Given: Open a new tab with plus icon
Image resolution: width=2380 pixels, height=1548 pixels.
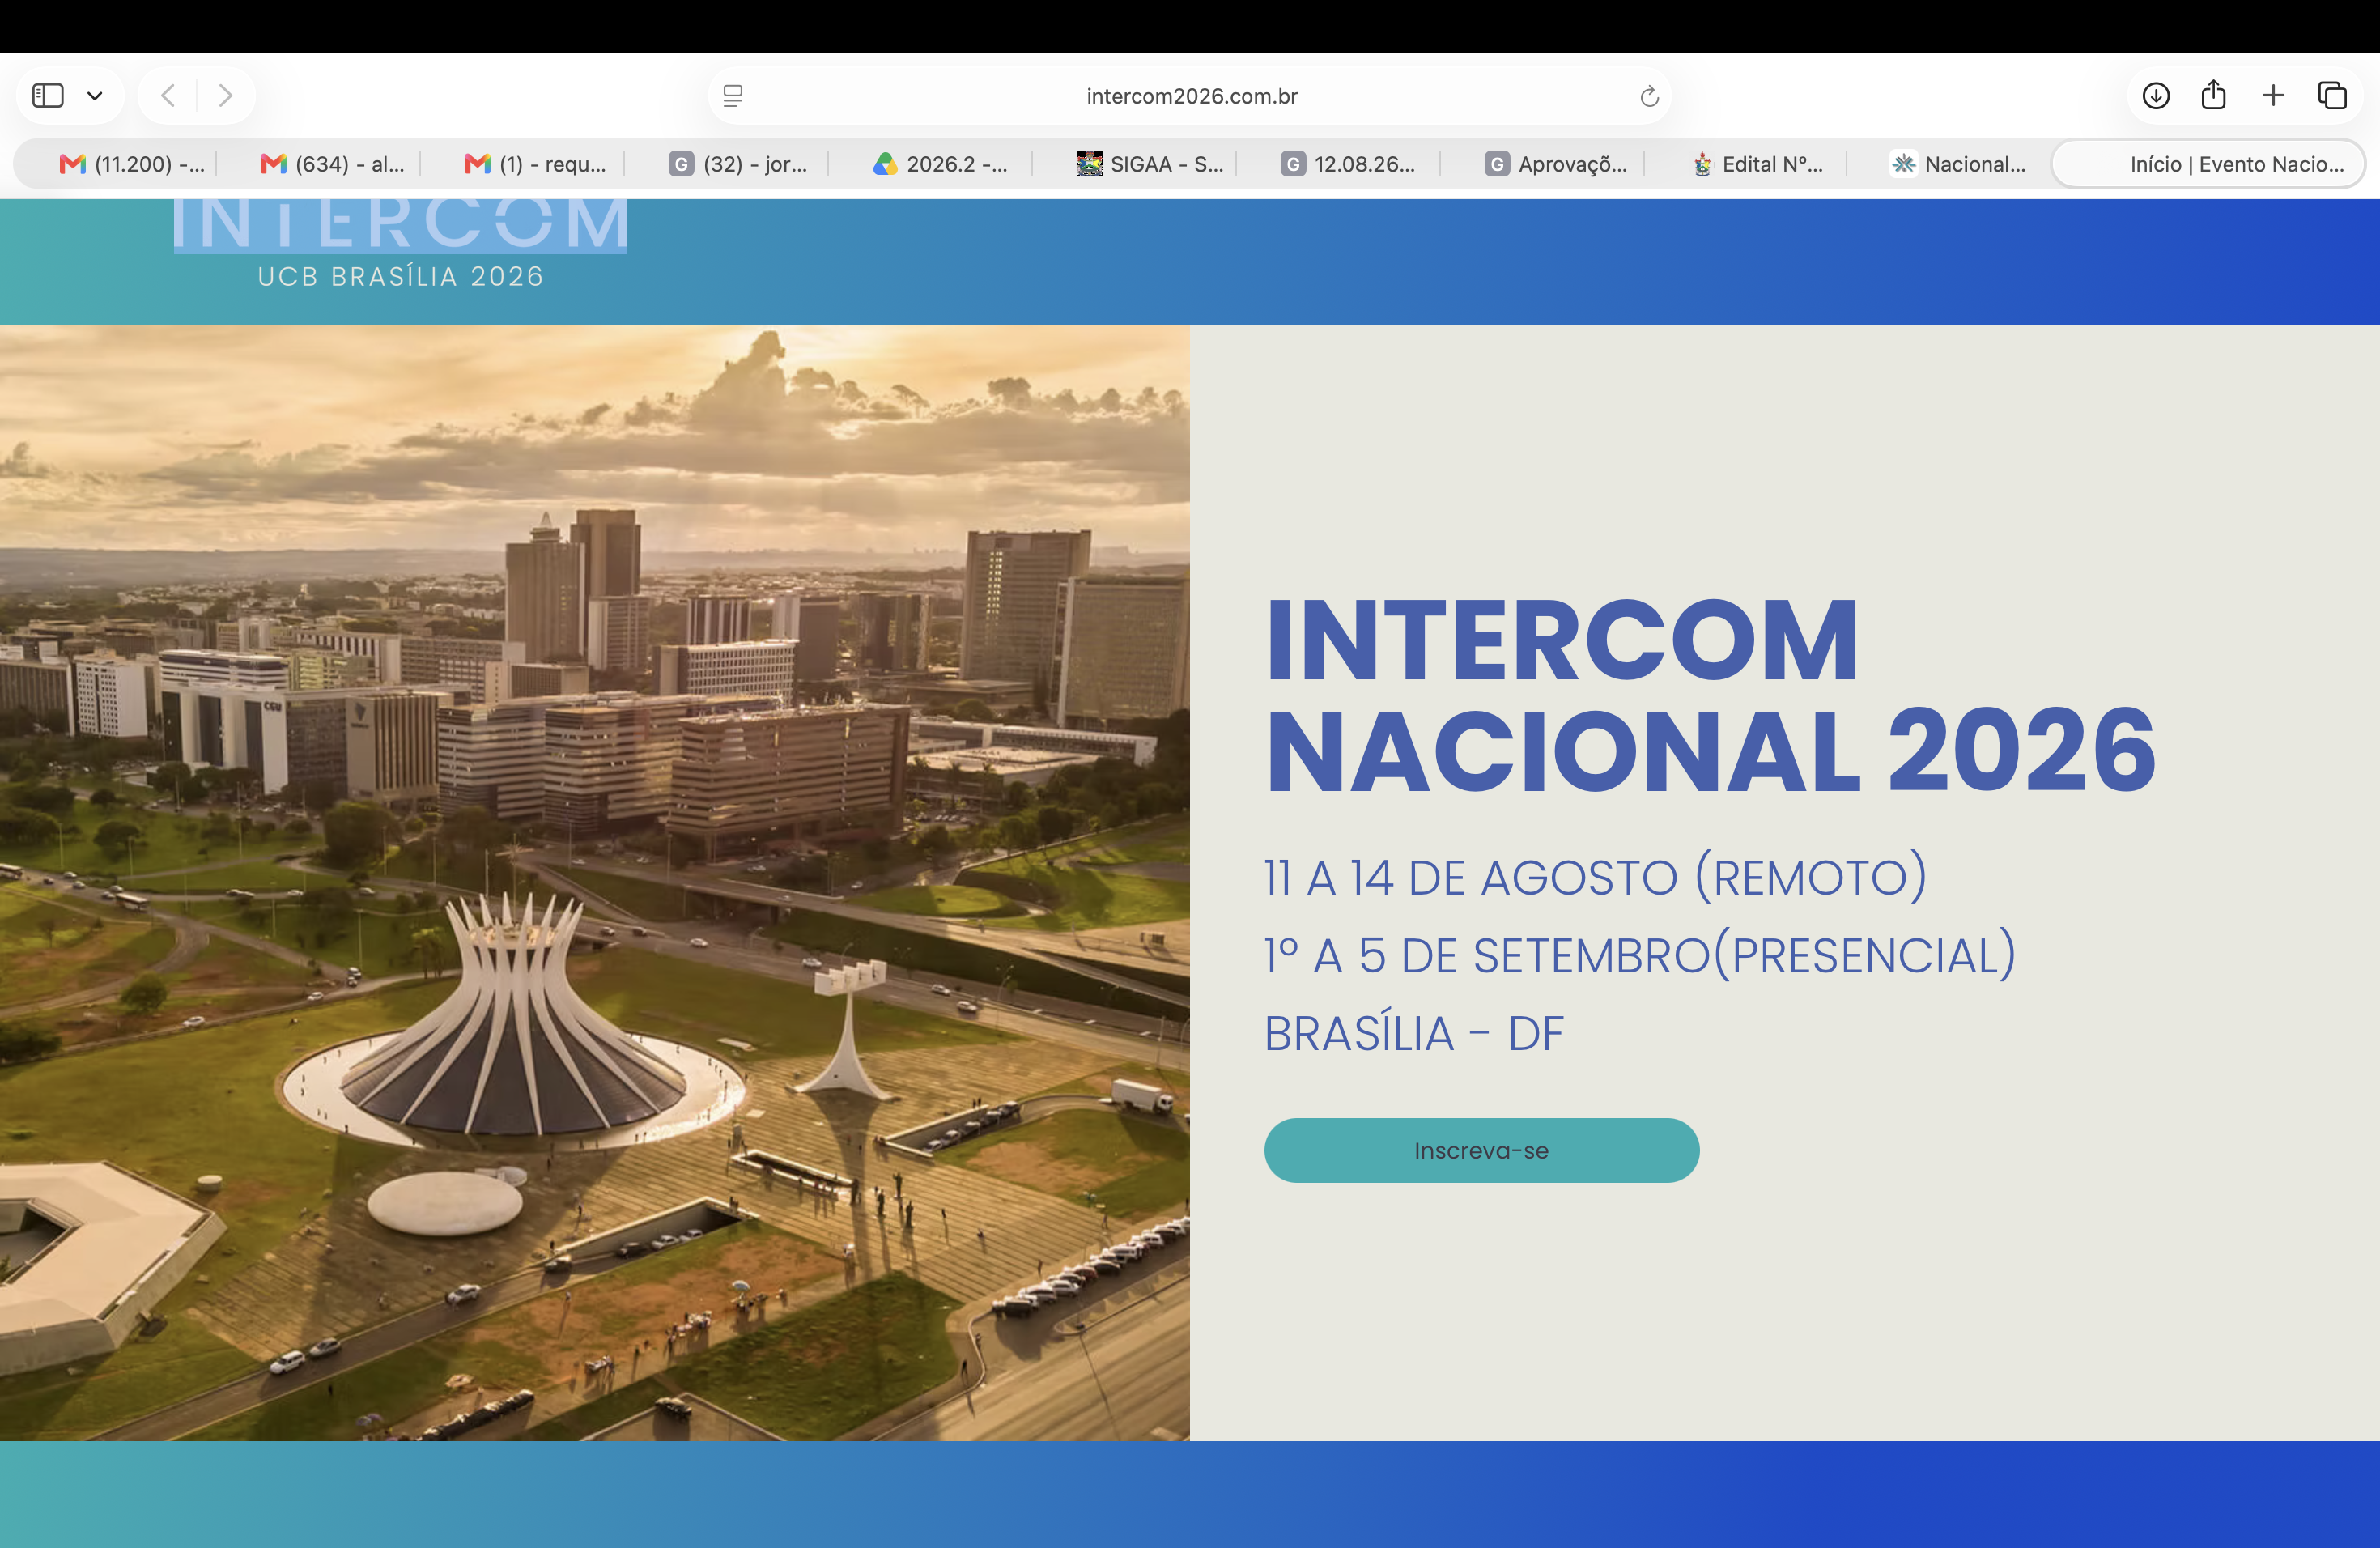Looking at the screenshot, I should [x=2273, y=96].
